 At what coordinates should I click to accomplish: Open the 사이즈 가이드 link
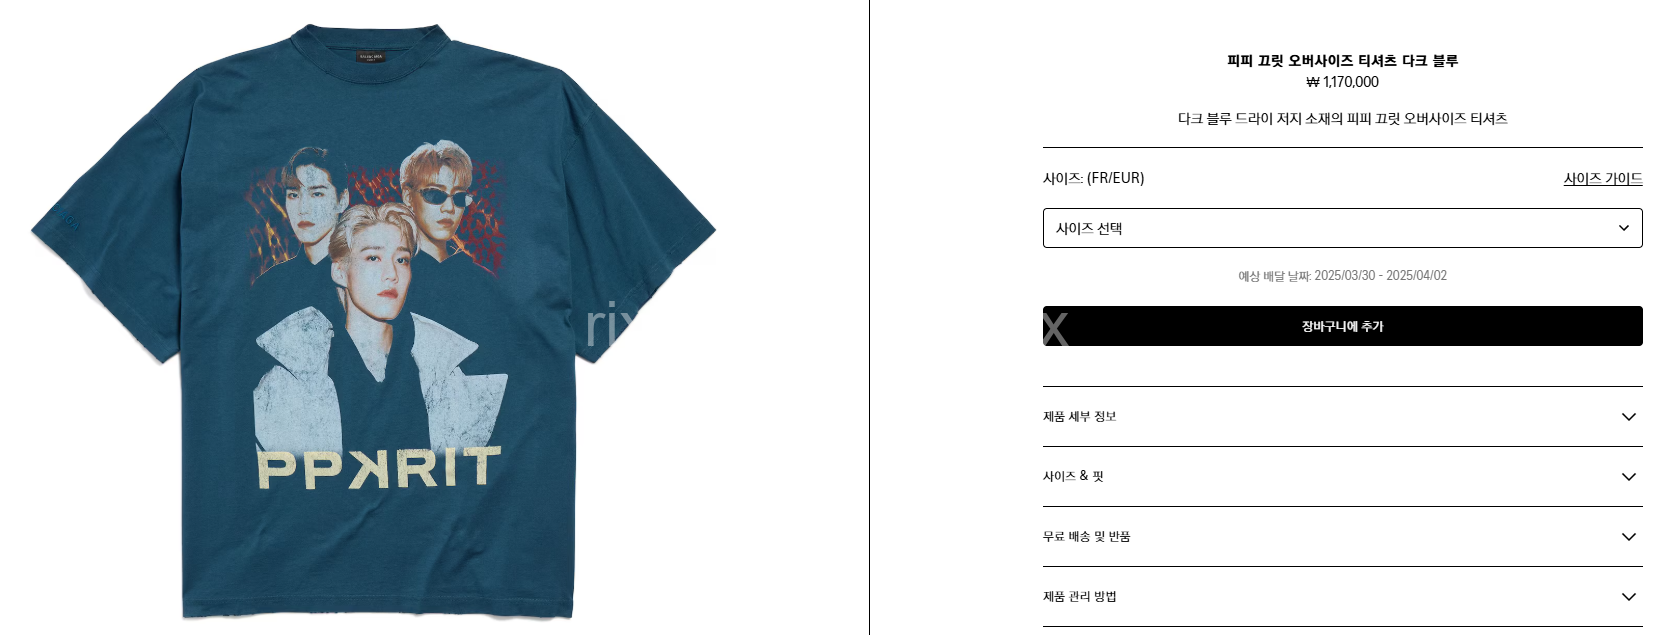click(x=1603, y=178)
